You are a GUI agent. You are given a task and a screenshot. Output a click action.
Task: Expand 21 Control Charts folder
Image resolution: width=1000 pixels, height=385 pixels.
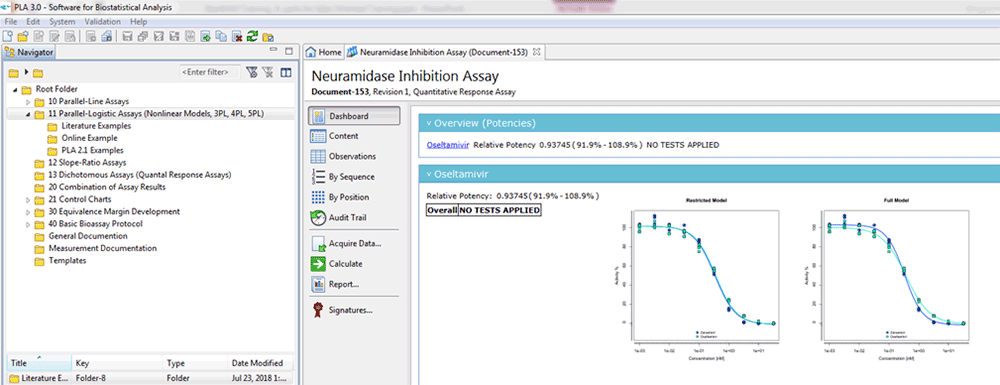pos(27,200)
